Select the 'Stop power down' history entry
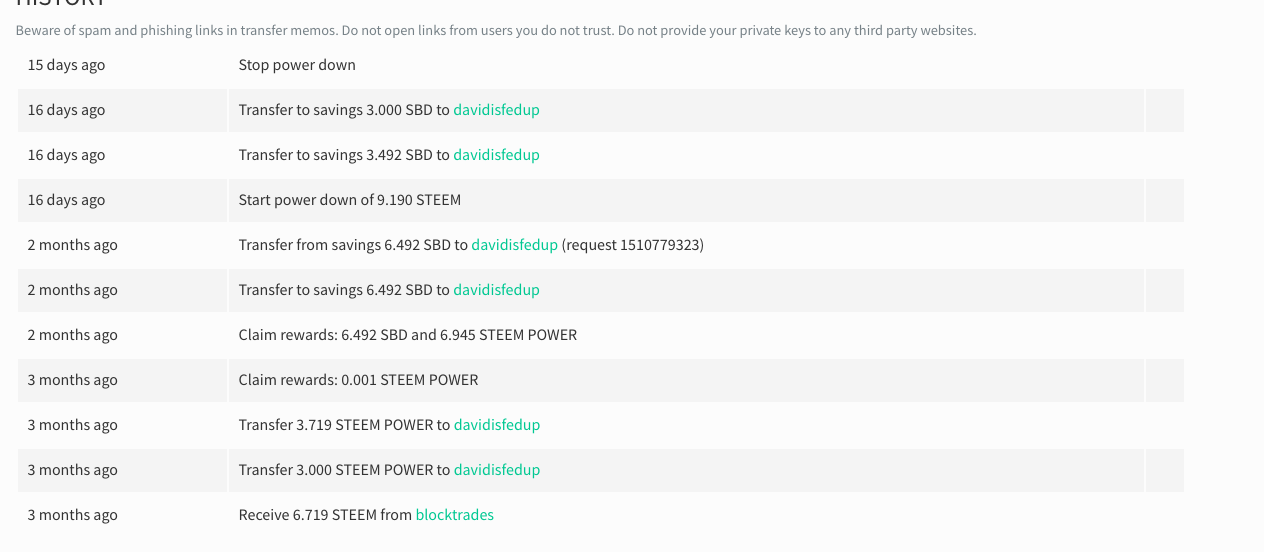Image resolution: width=1264 pixels, height=552 pixels. (x=297, y=65)
